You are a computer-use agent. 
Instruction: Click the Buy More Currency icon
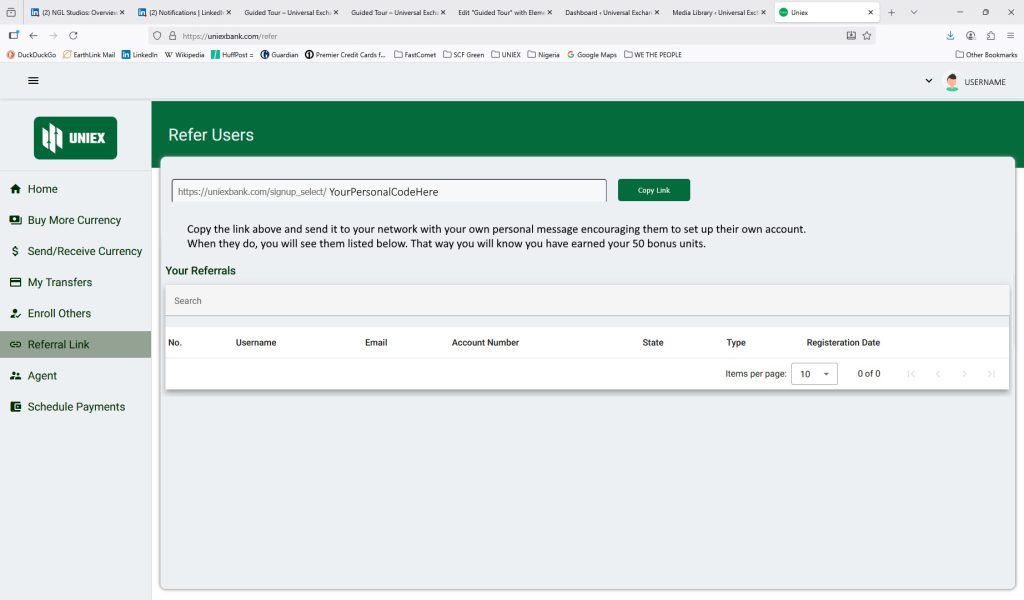coord(15,220)
